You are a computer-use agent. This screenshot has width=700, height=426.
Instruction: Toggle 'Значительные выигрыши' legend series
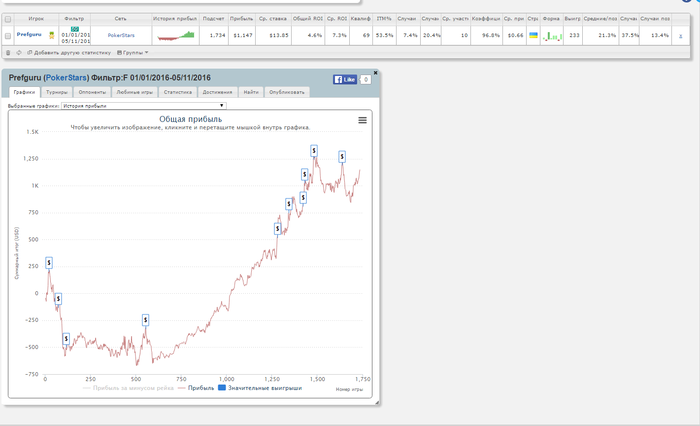coord(260,388)
